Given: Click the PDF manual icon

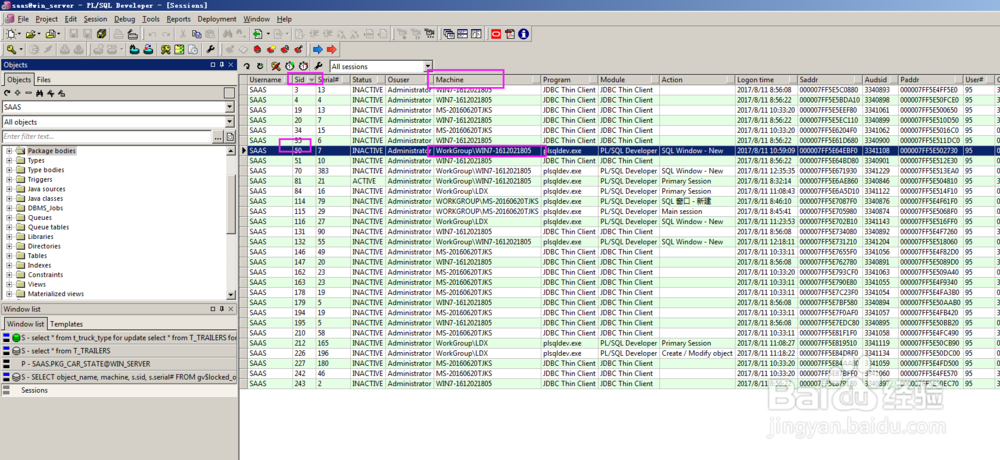Looking at the screenshot, I should point(510,34).
